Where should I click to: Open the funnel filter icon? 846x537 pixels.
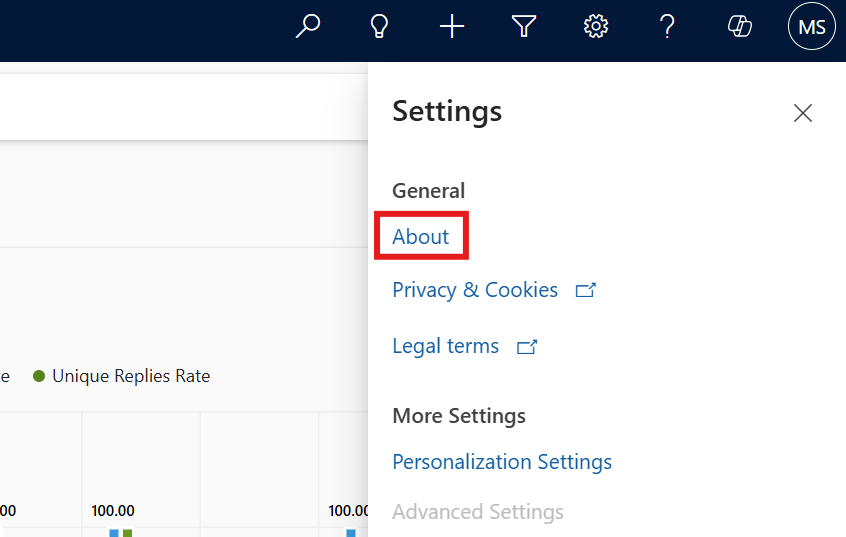pos(524,27)
